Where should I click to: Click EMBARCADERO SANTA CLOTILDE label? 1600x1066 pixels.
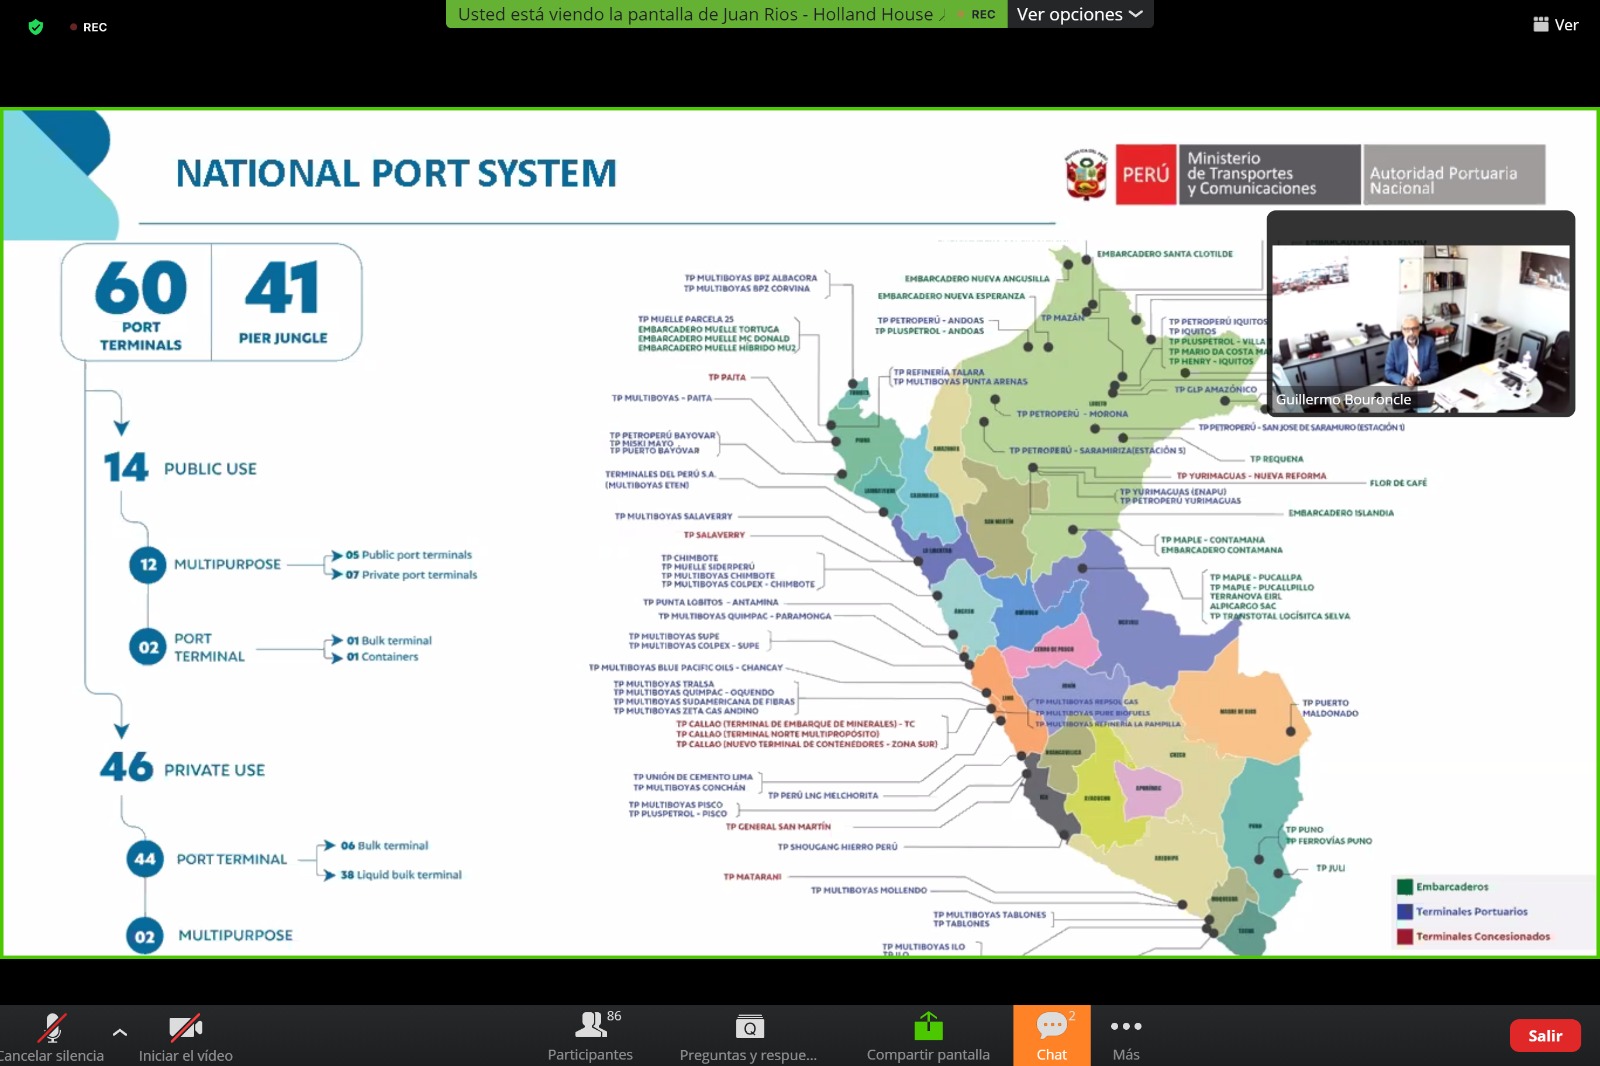1165,254
